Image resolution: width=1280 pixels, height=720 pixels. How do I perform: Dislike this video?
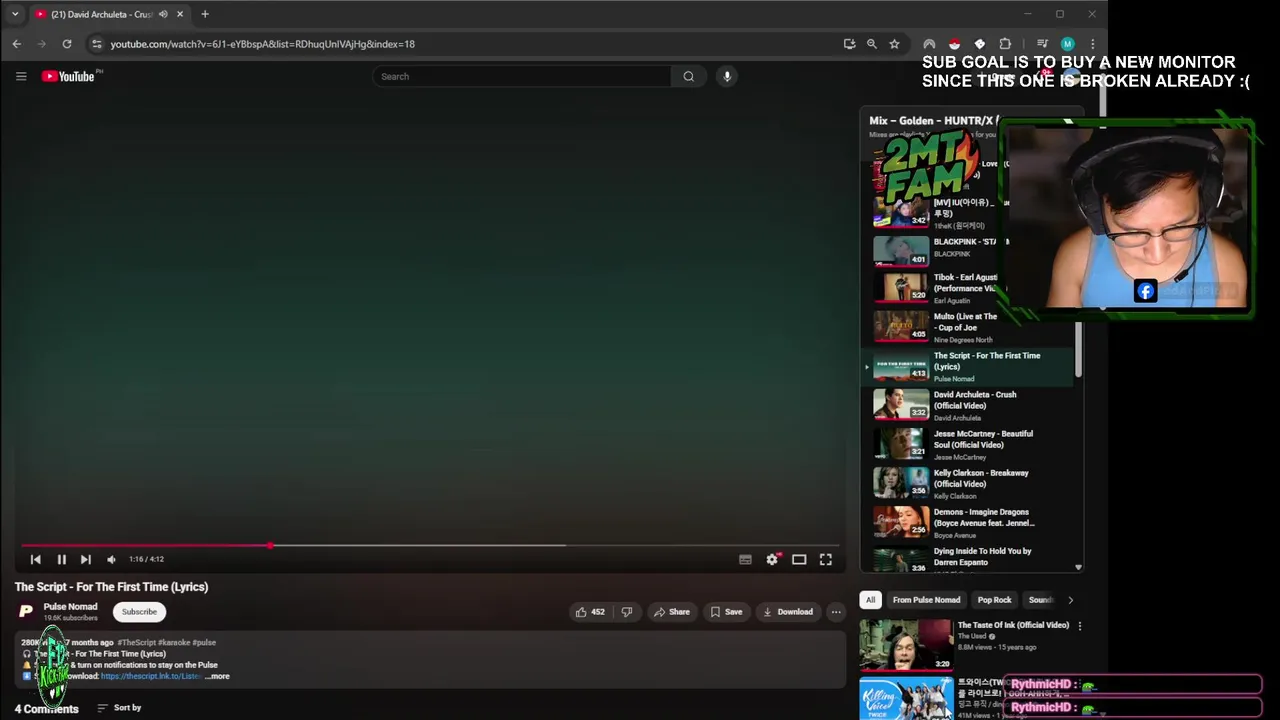click(627, 612)
